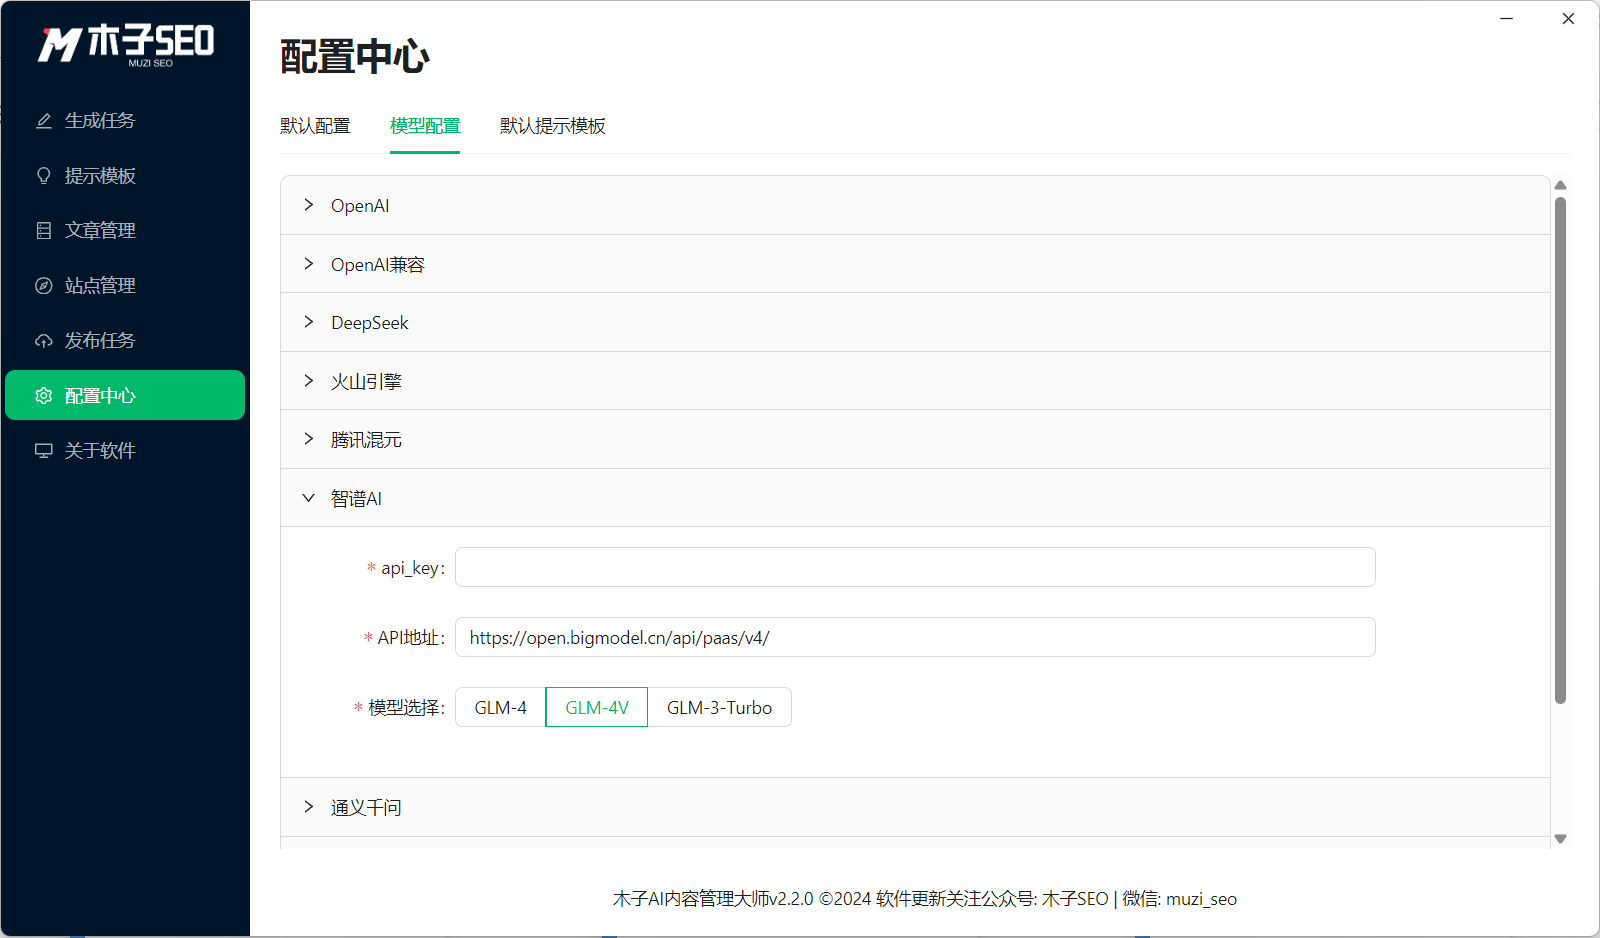The height and width of the screenshot is (938, 1600).
Task: Click the cloud upload icon beside 发布任务
Action: [x=44, y=341]
